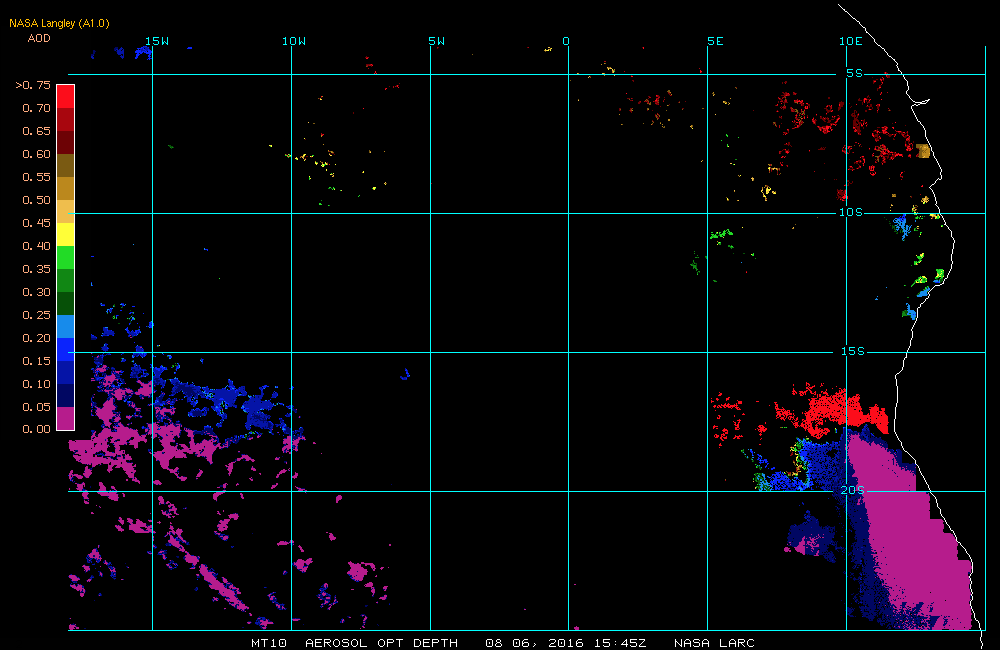
Task: Pick the brown 0.55 legend swatch
Action: (x=66, y=166)
